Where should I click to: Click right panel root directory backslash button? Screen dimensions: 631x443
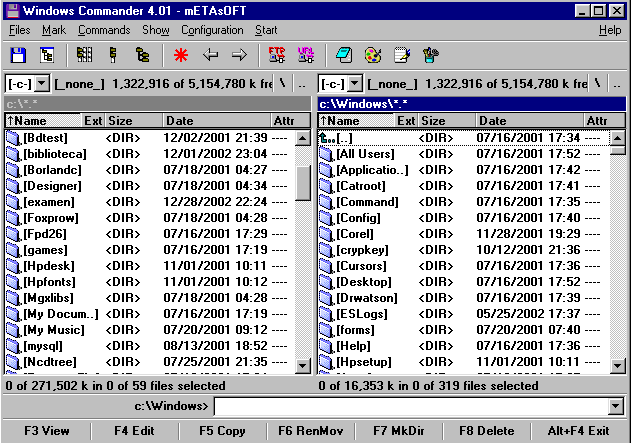pyautogui.click(x=598, y=84)
